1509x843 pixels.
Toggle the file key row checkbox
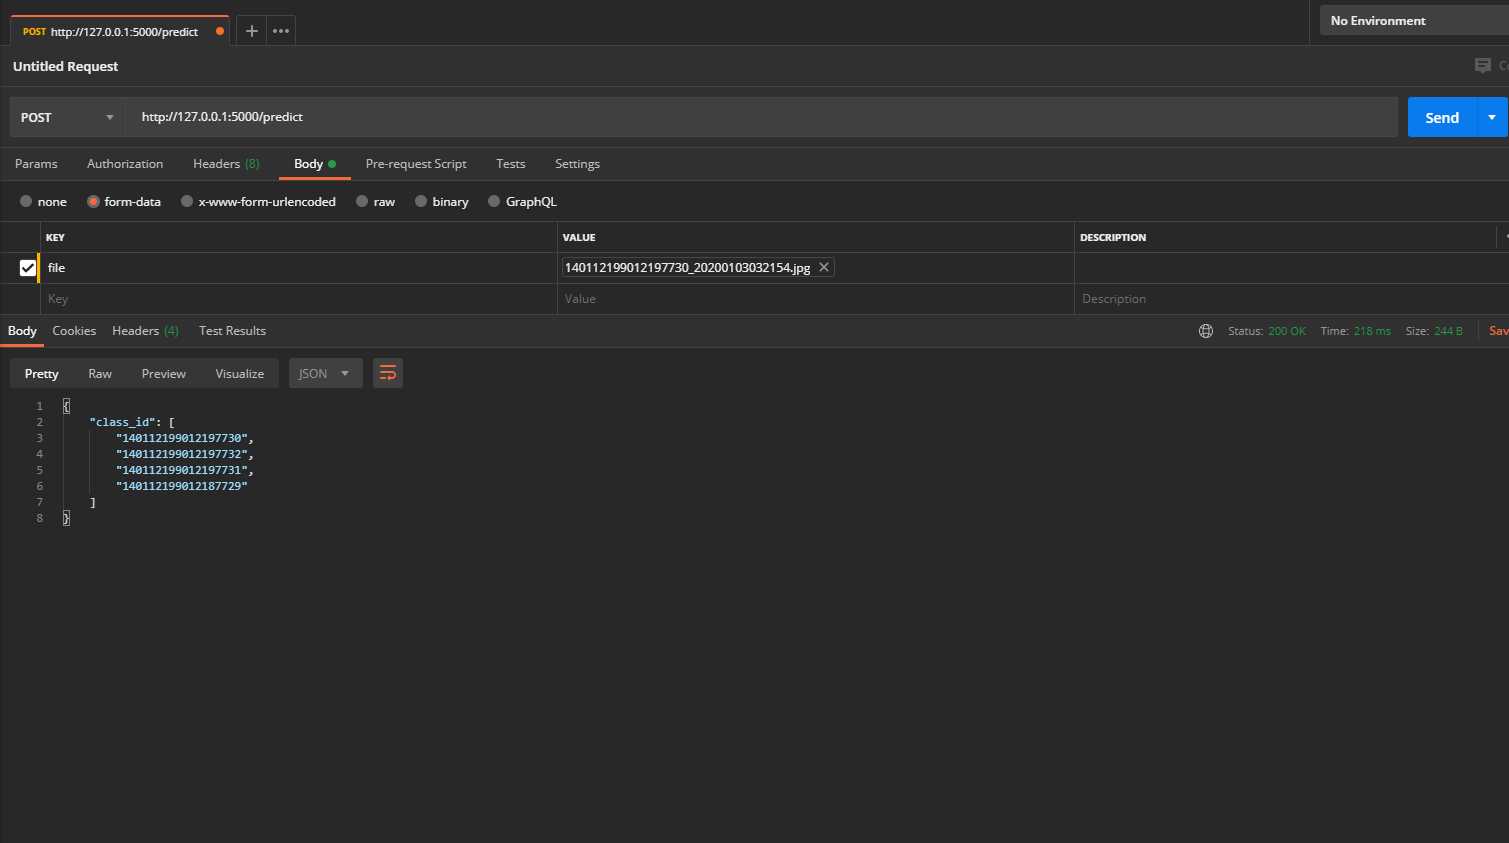coord(28,268)
